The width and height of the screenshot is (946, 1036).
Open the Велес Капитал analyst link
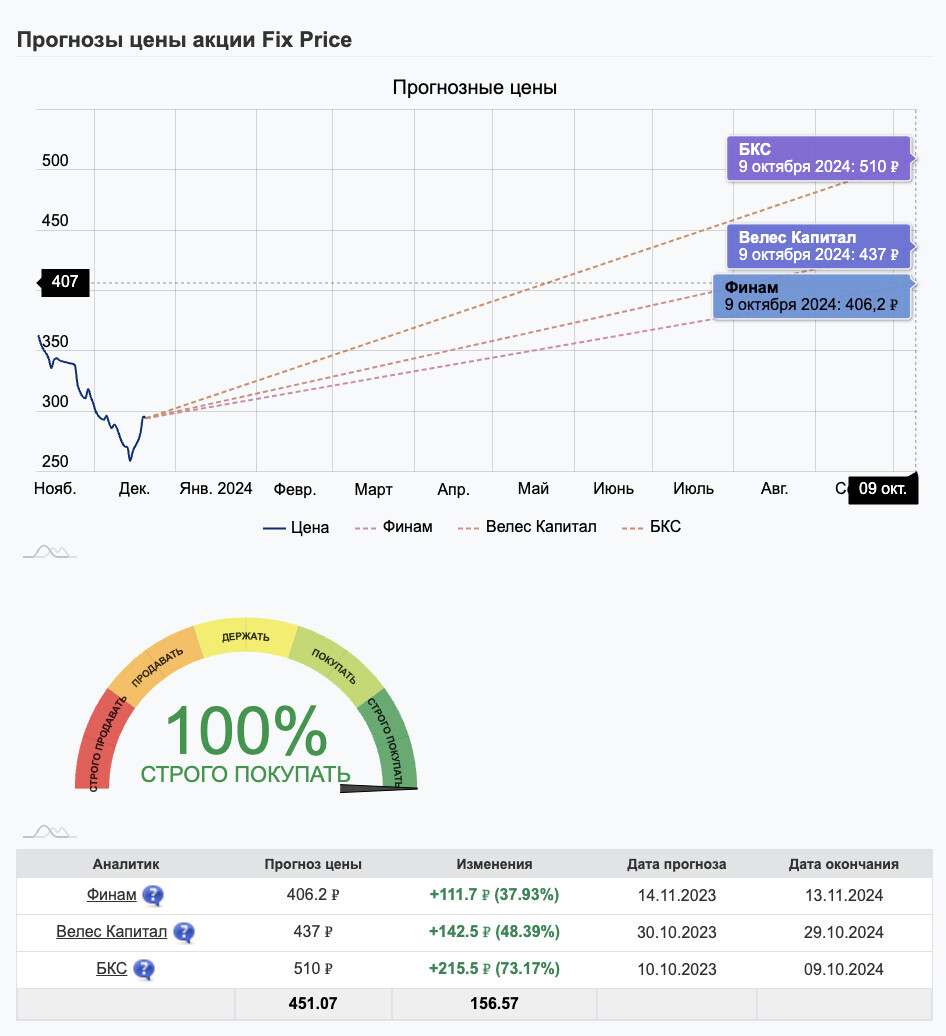[x=112, y=932]
